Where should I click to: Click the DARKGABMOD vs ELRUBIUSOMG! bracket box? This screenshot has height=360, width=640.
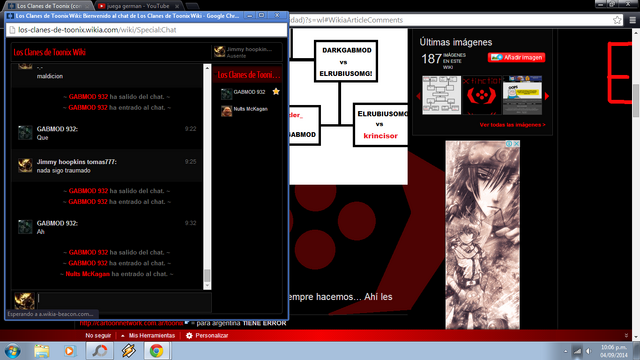[x=346, y=61]
